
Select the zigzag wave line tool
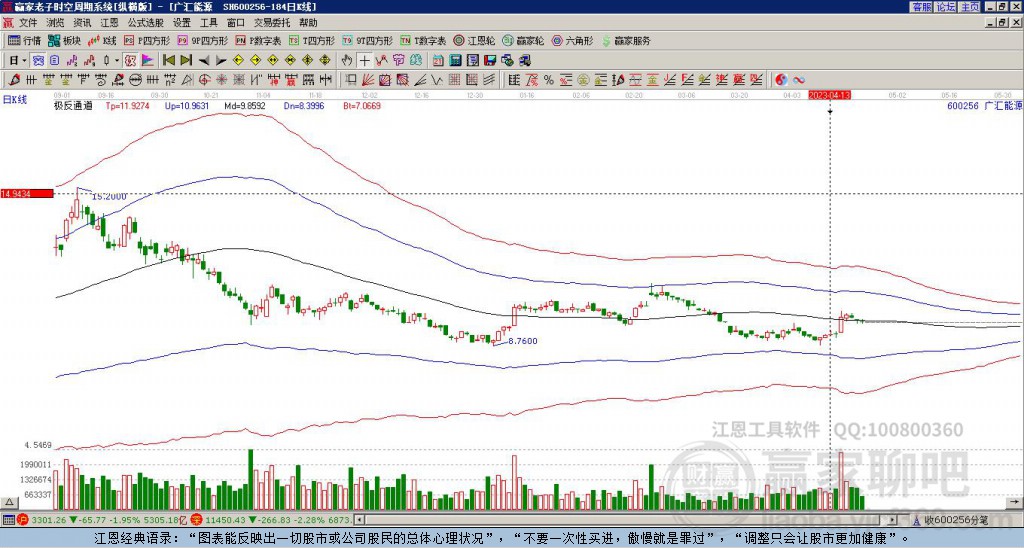[x=437, y=80]
